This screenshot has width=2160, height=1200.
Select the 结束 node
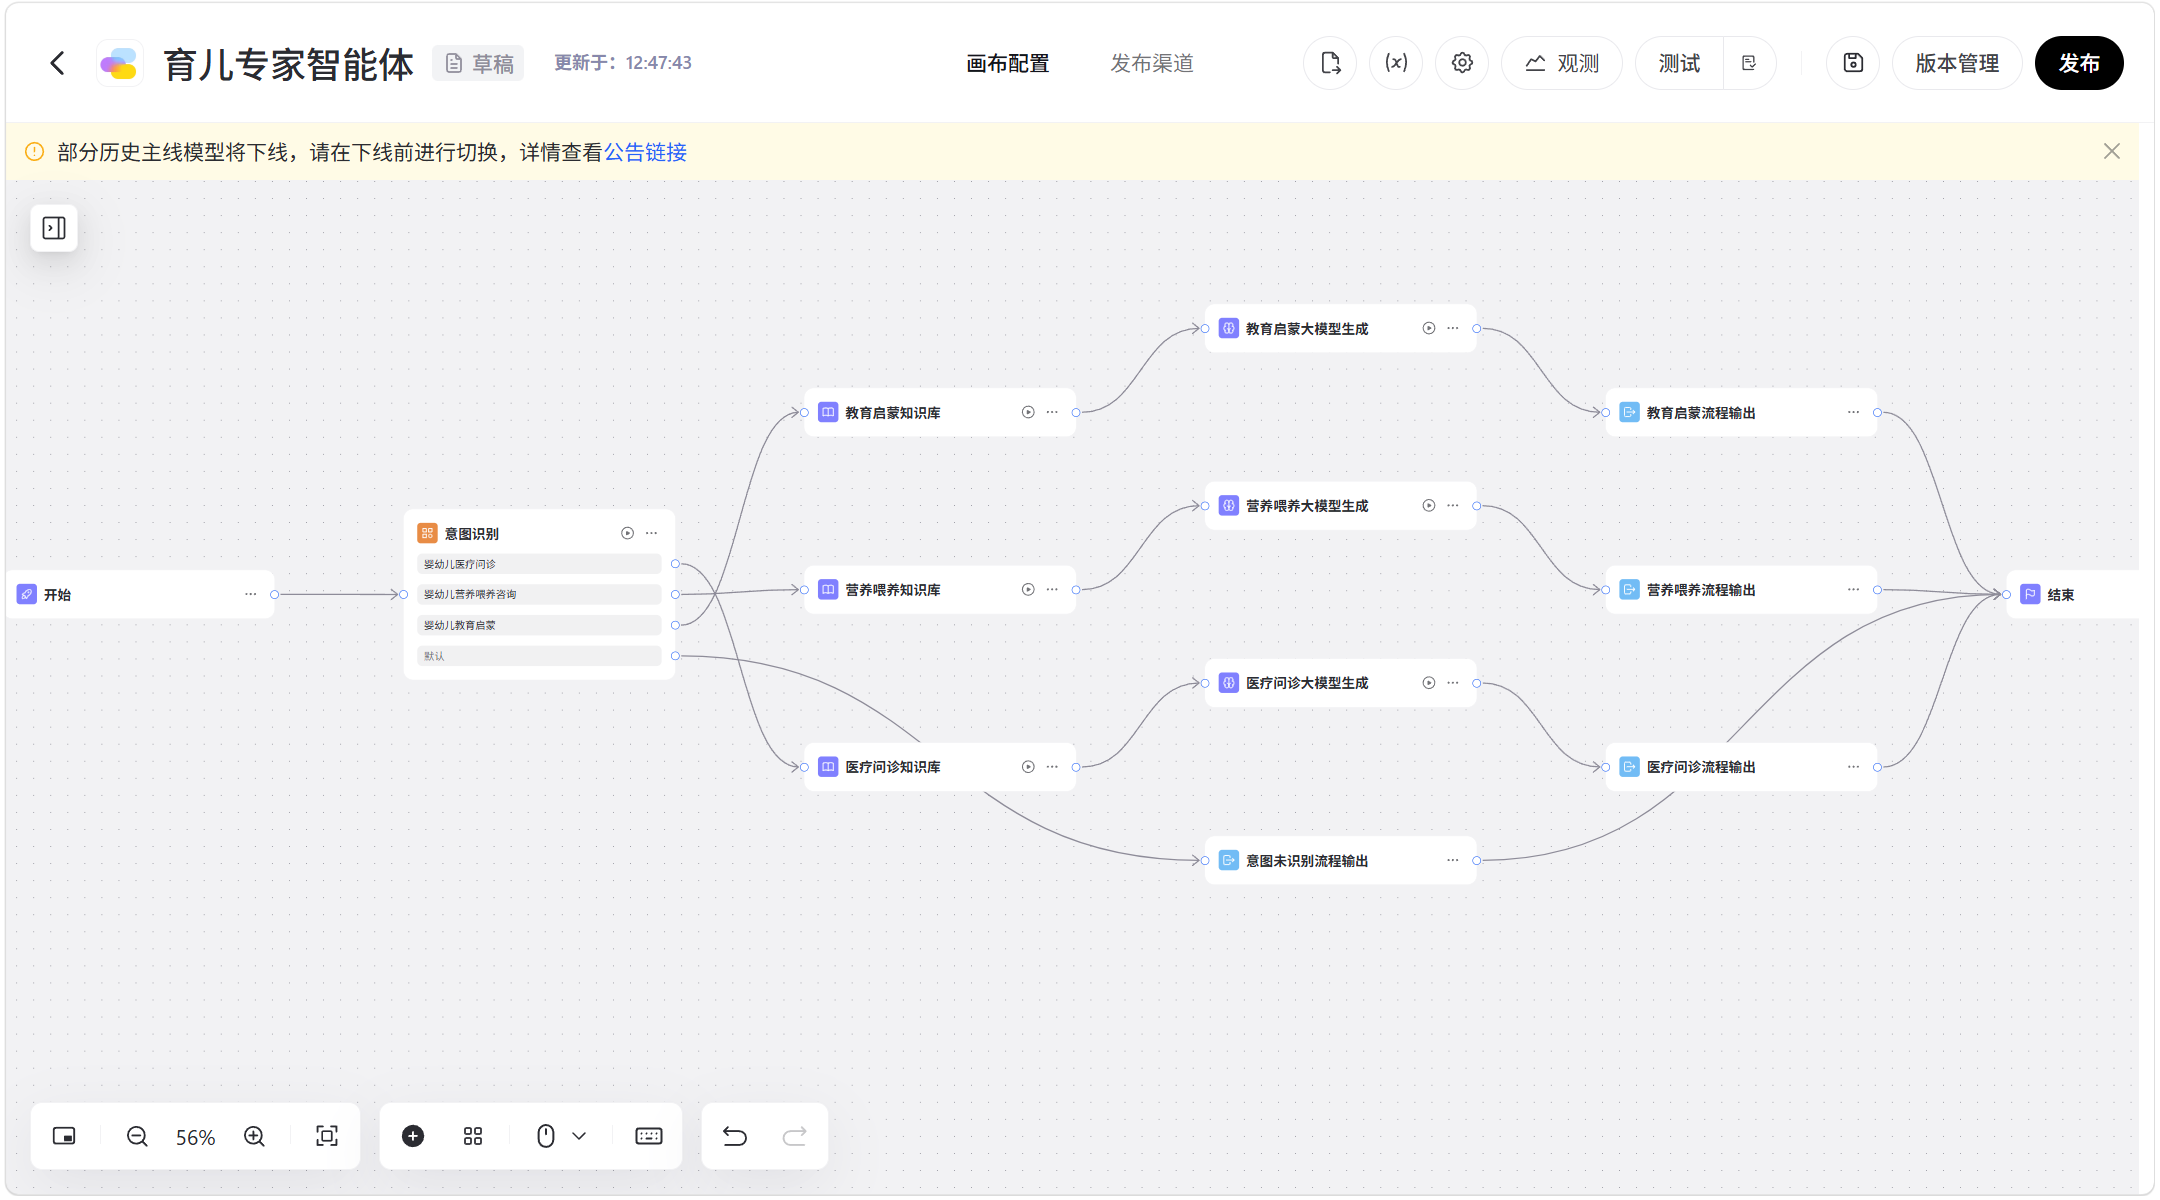coord(2073,594)
